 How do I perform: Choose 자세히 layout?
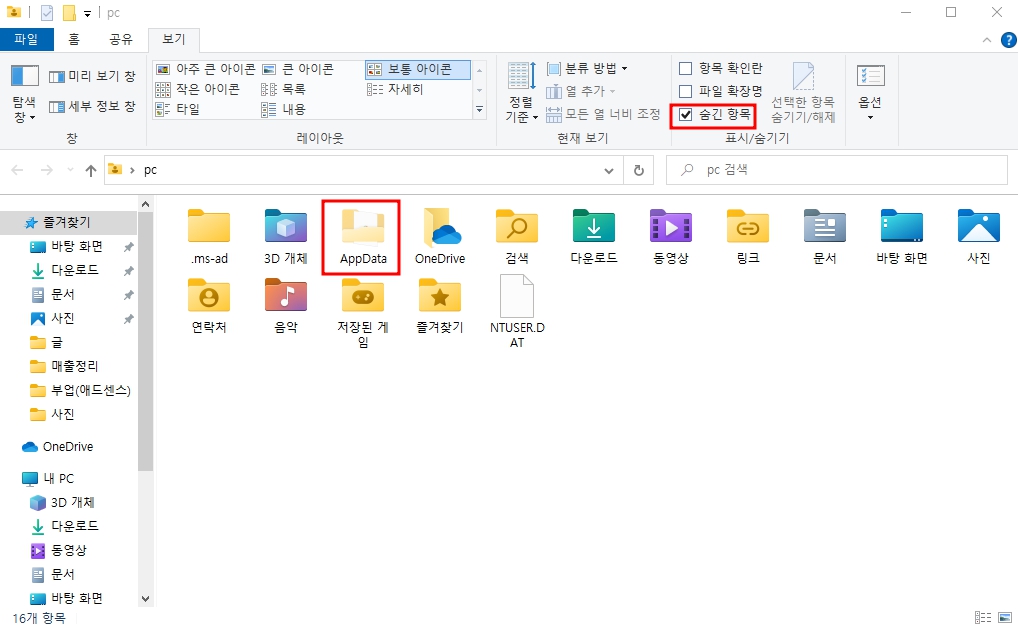coord(395,89)
